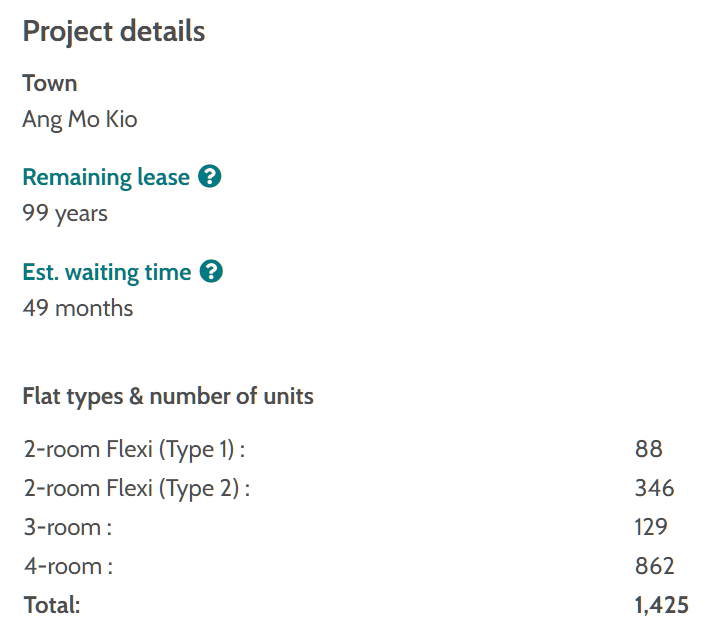Click the 1,425 total units value

(x=661, y=605)
